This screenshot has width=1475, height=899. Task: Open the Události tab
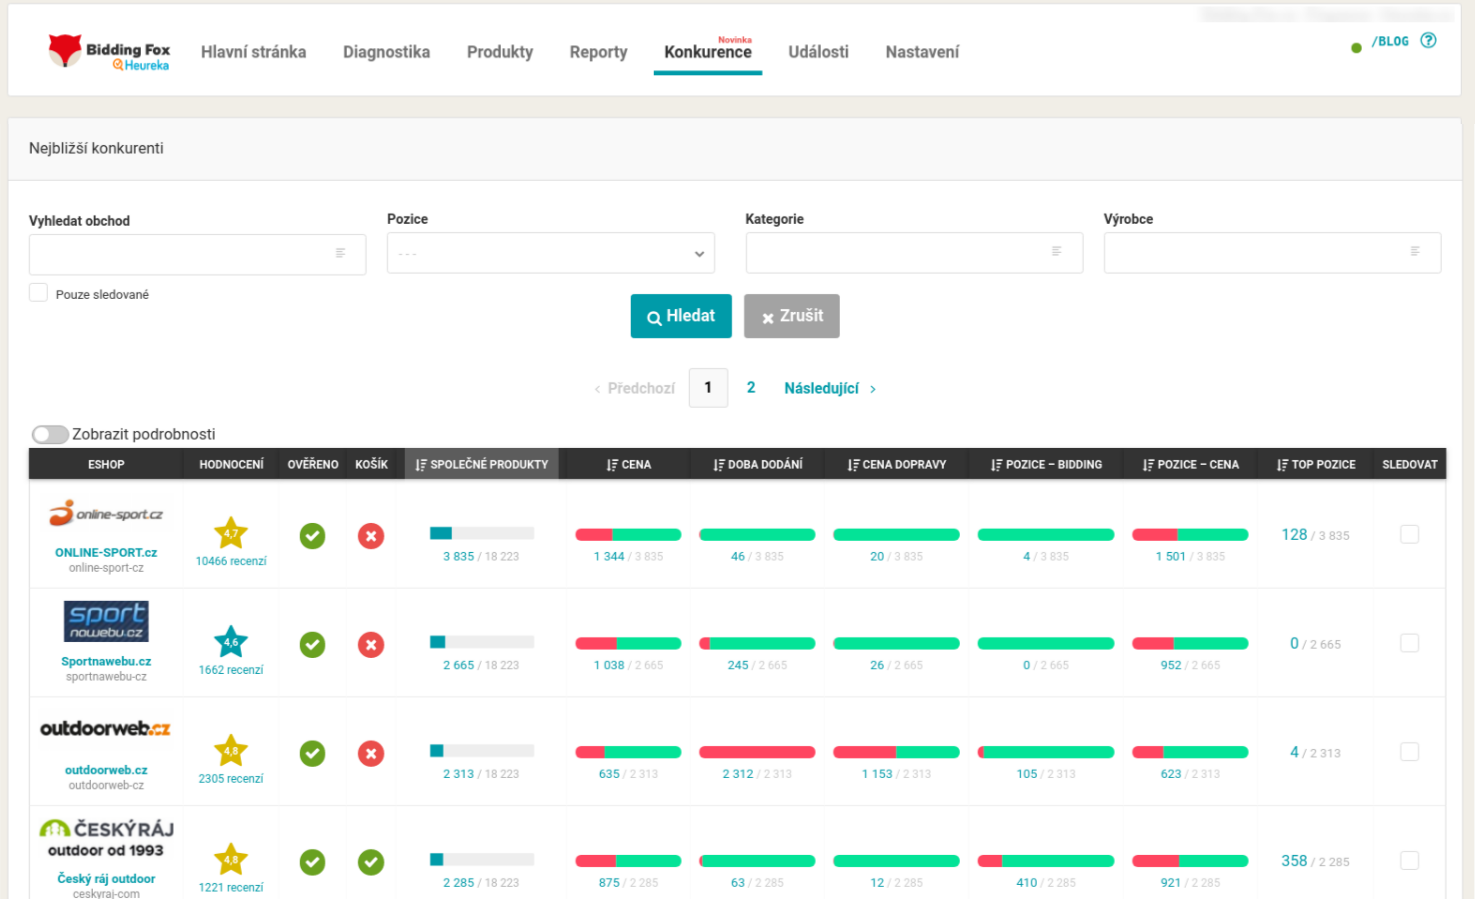[x=818, y=52]
